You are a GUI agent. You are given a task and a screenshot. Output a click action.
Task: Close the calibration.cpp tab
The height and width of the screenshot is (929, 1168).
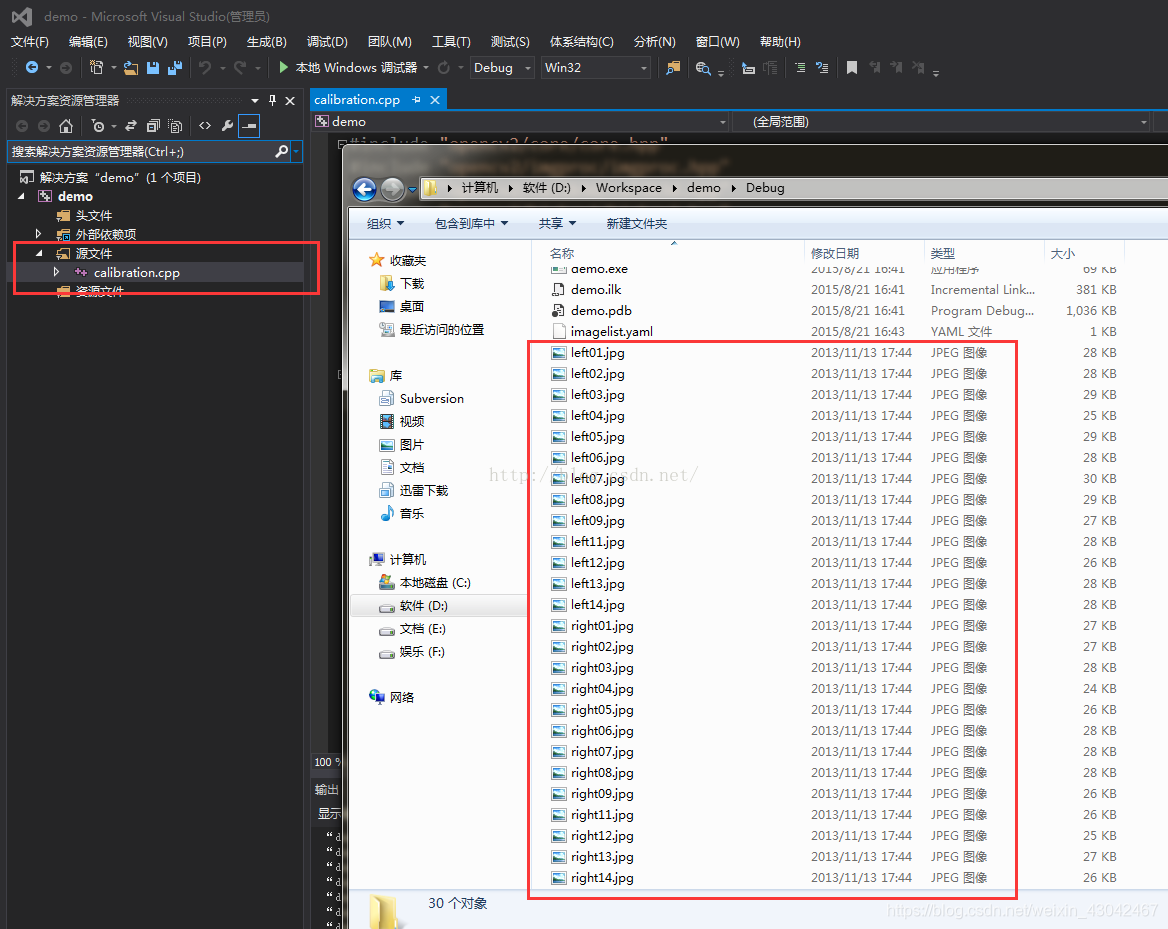click(434, 100)
